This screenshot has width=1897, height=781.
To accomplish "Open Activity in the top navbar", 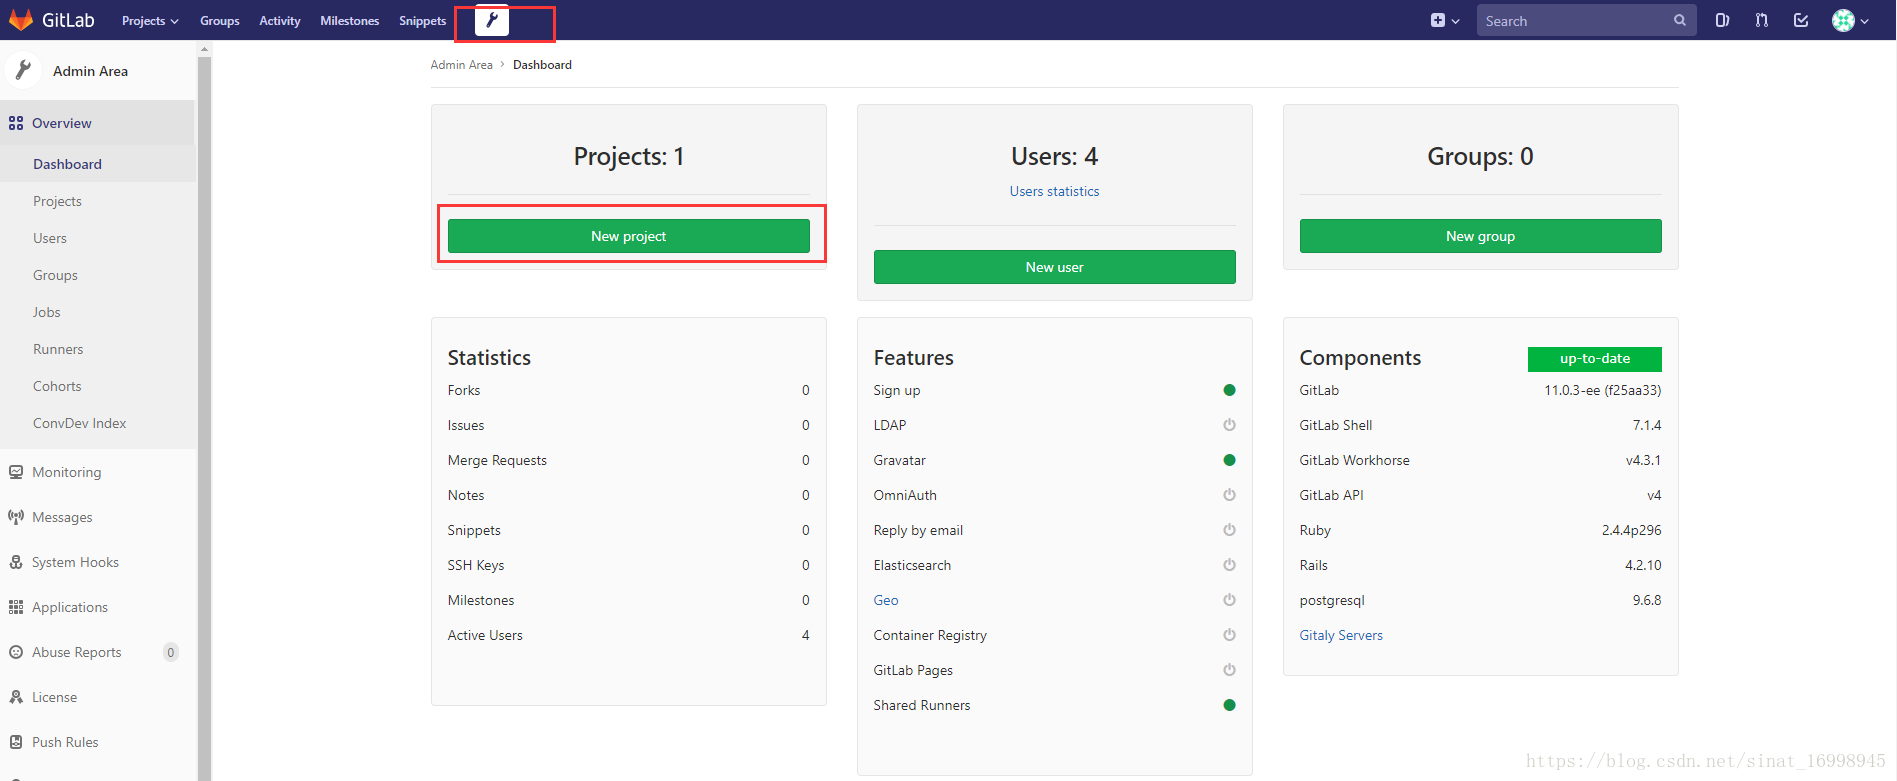I will point(280,20).
